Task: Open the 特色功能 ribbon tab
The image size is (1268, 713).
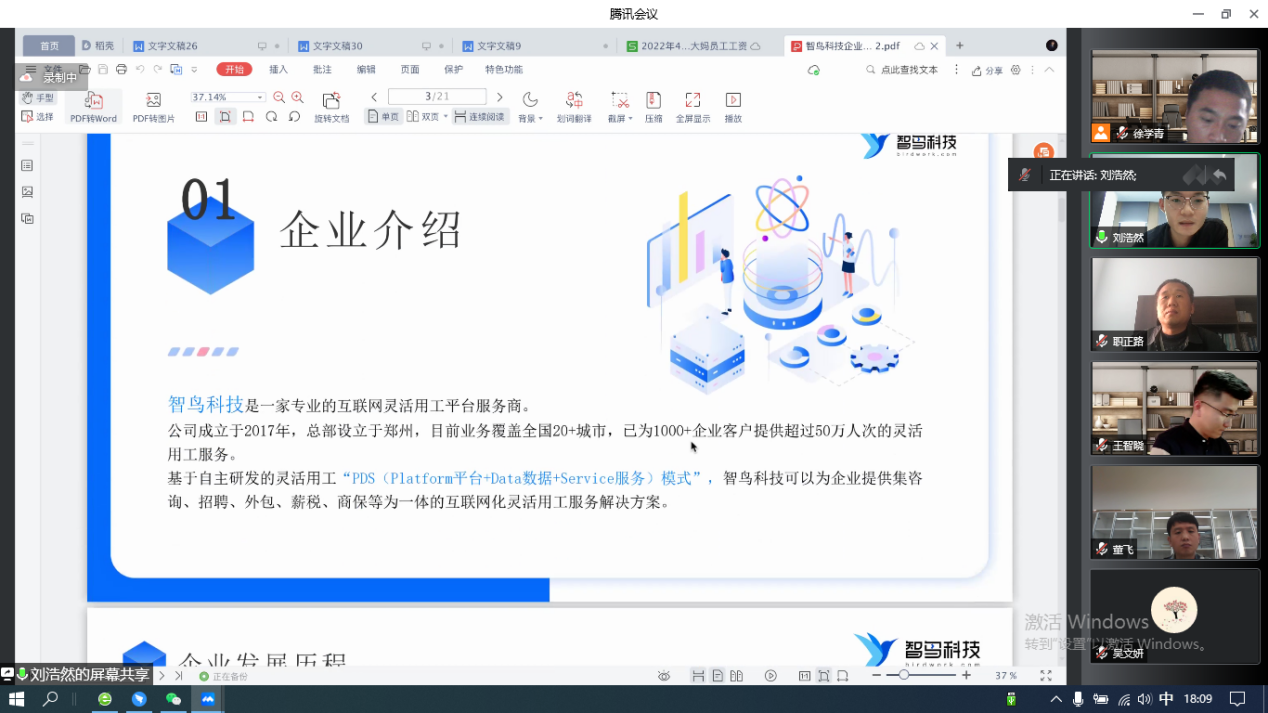Action: (x=504, y=70)
